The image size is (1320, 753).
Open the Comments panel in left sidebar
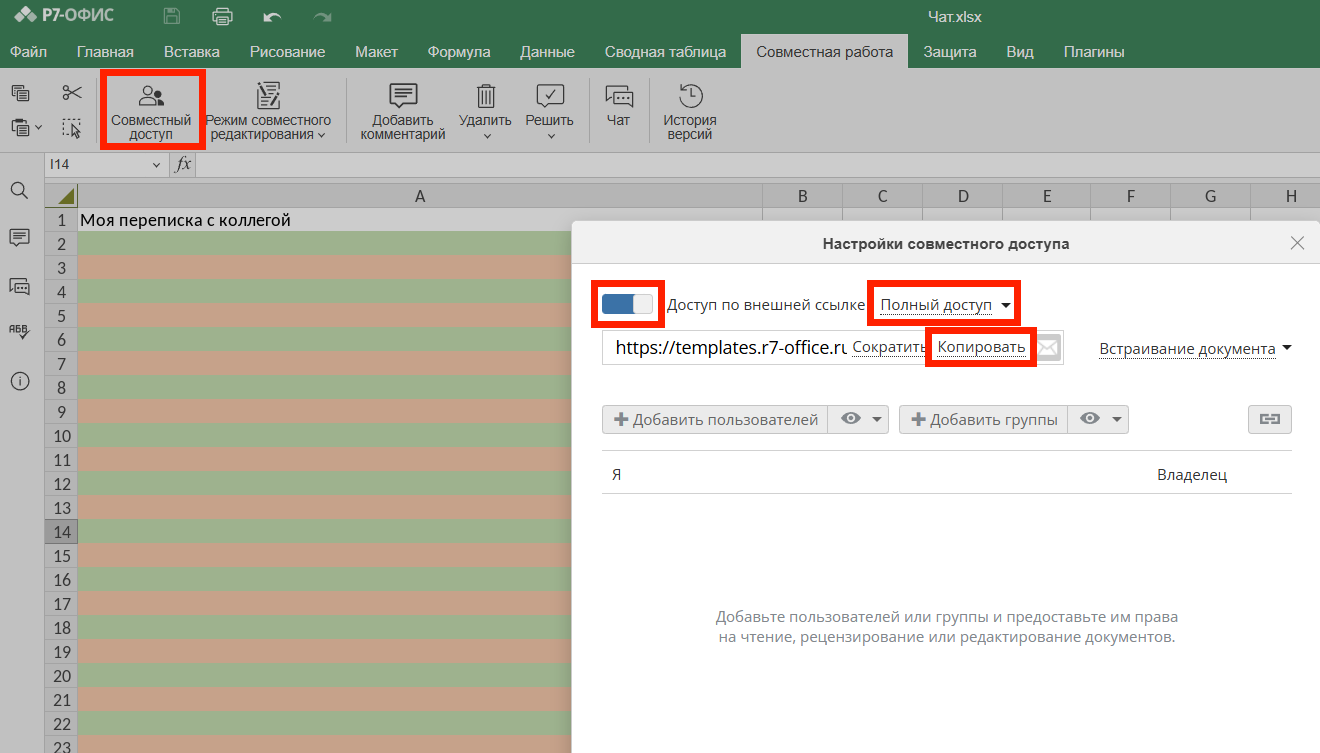click(19, 238)
